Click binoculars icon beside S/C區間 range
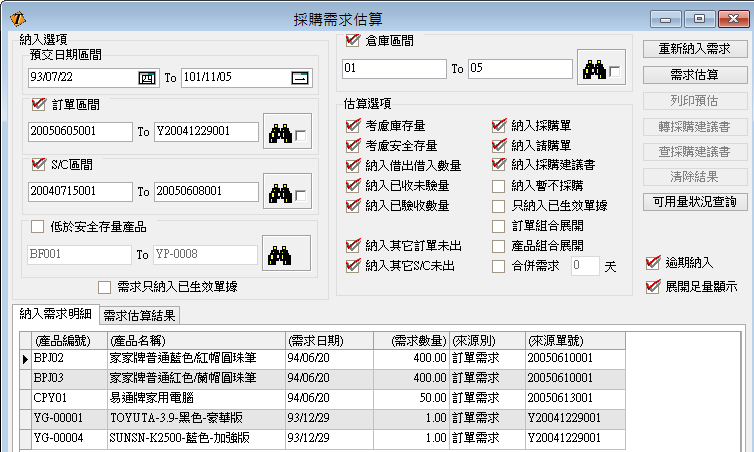The image size is (754, 452). (277, 191)
